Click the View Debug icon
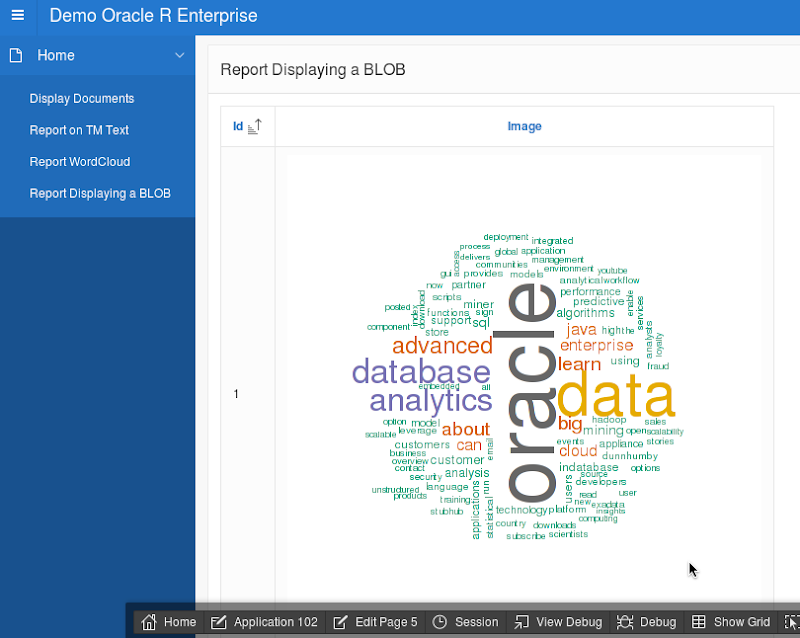This screenshot has height=638, width=800. pos(521,622)
